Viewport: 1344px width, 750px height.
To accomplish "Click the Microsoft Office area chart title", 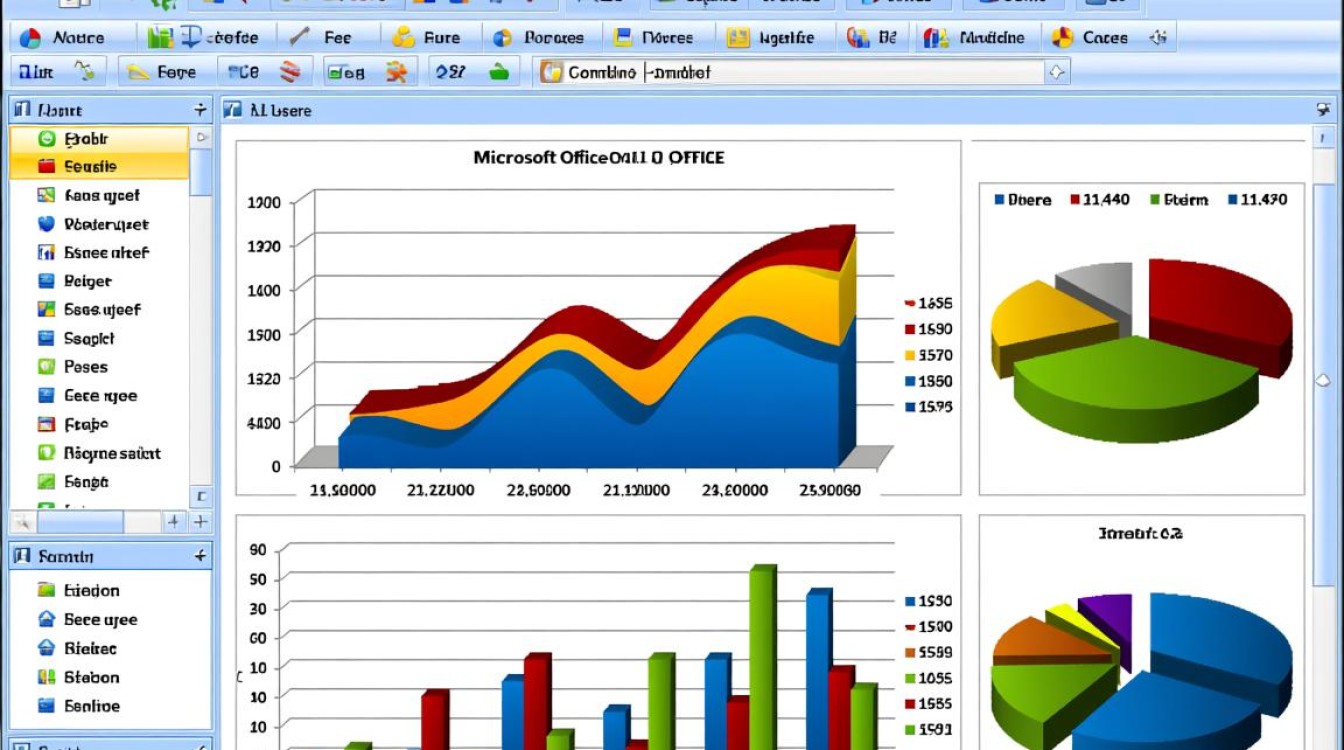I will [x=599, y=157].
